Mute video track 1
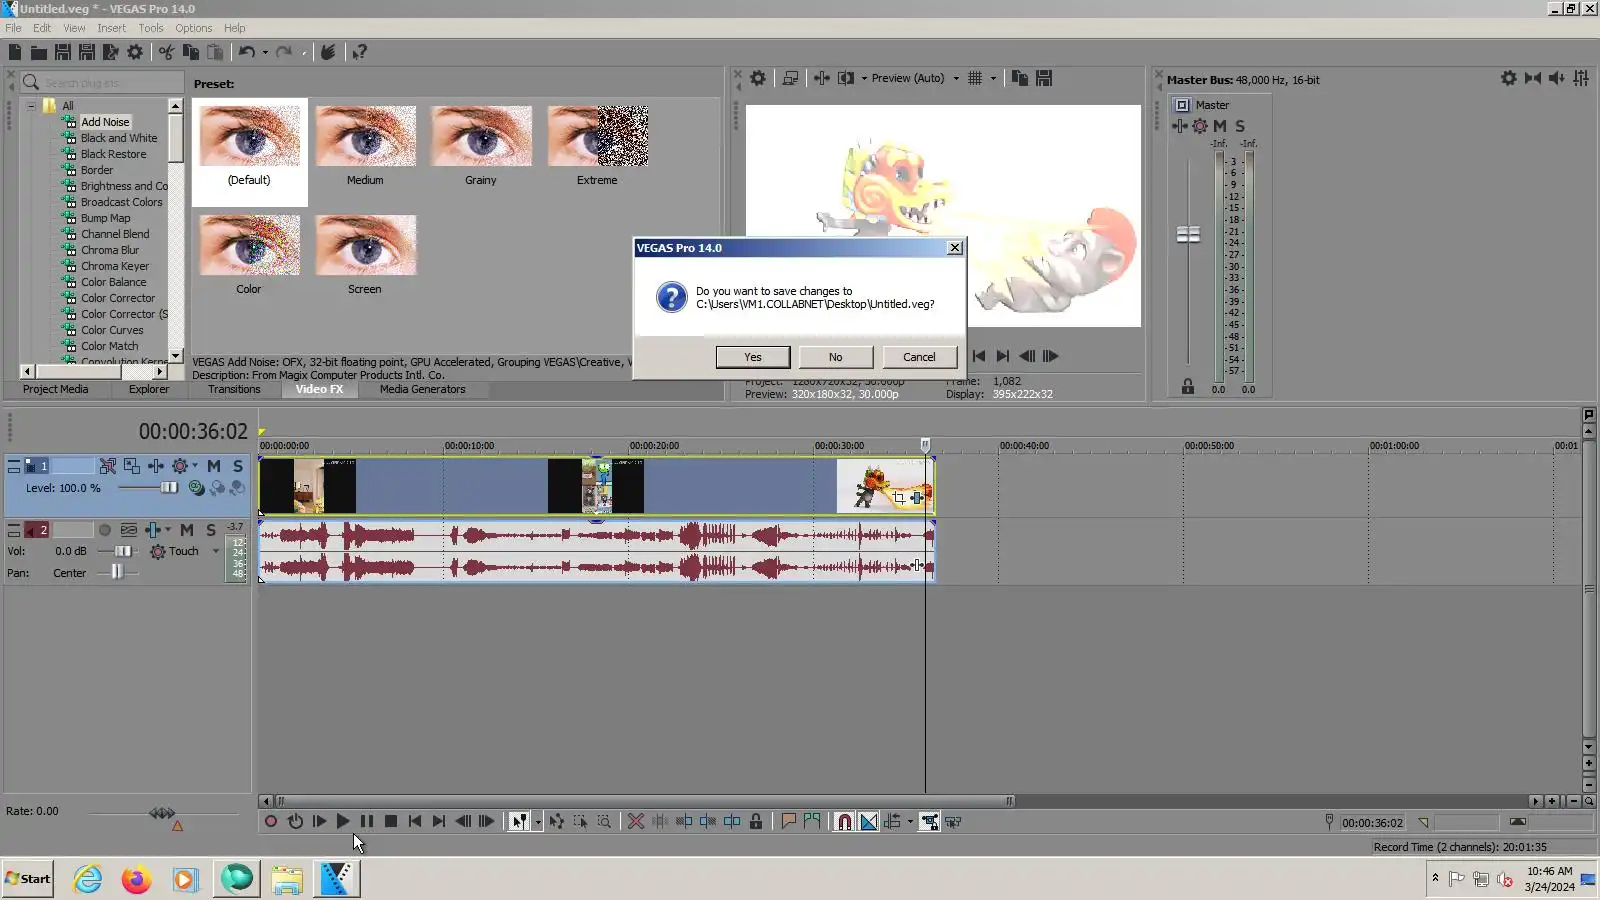 213,466
